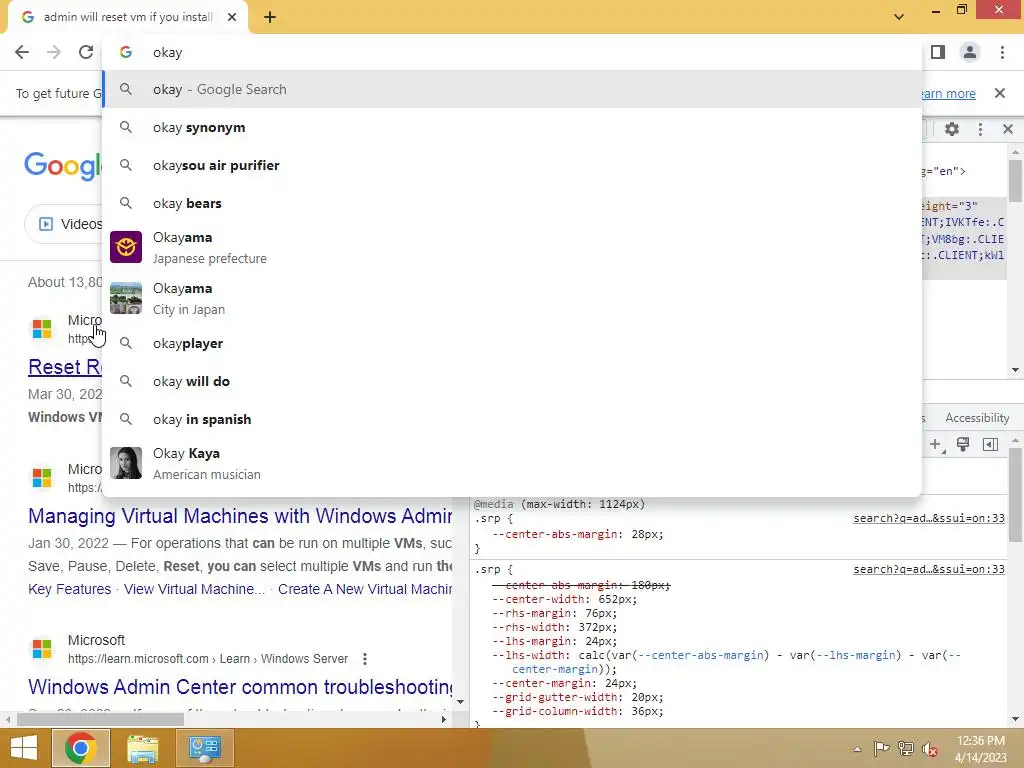Toggle computed styles sidebar icon
1024x768 pixels.
pos(990,445)
